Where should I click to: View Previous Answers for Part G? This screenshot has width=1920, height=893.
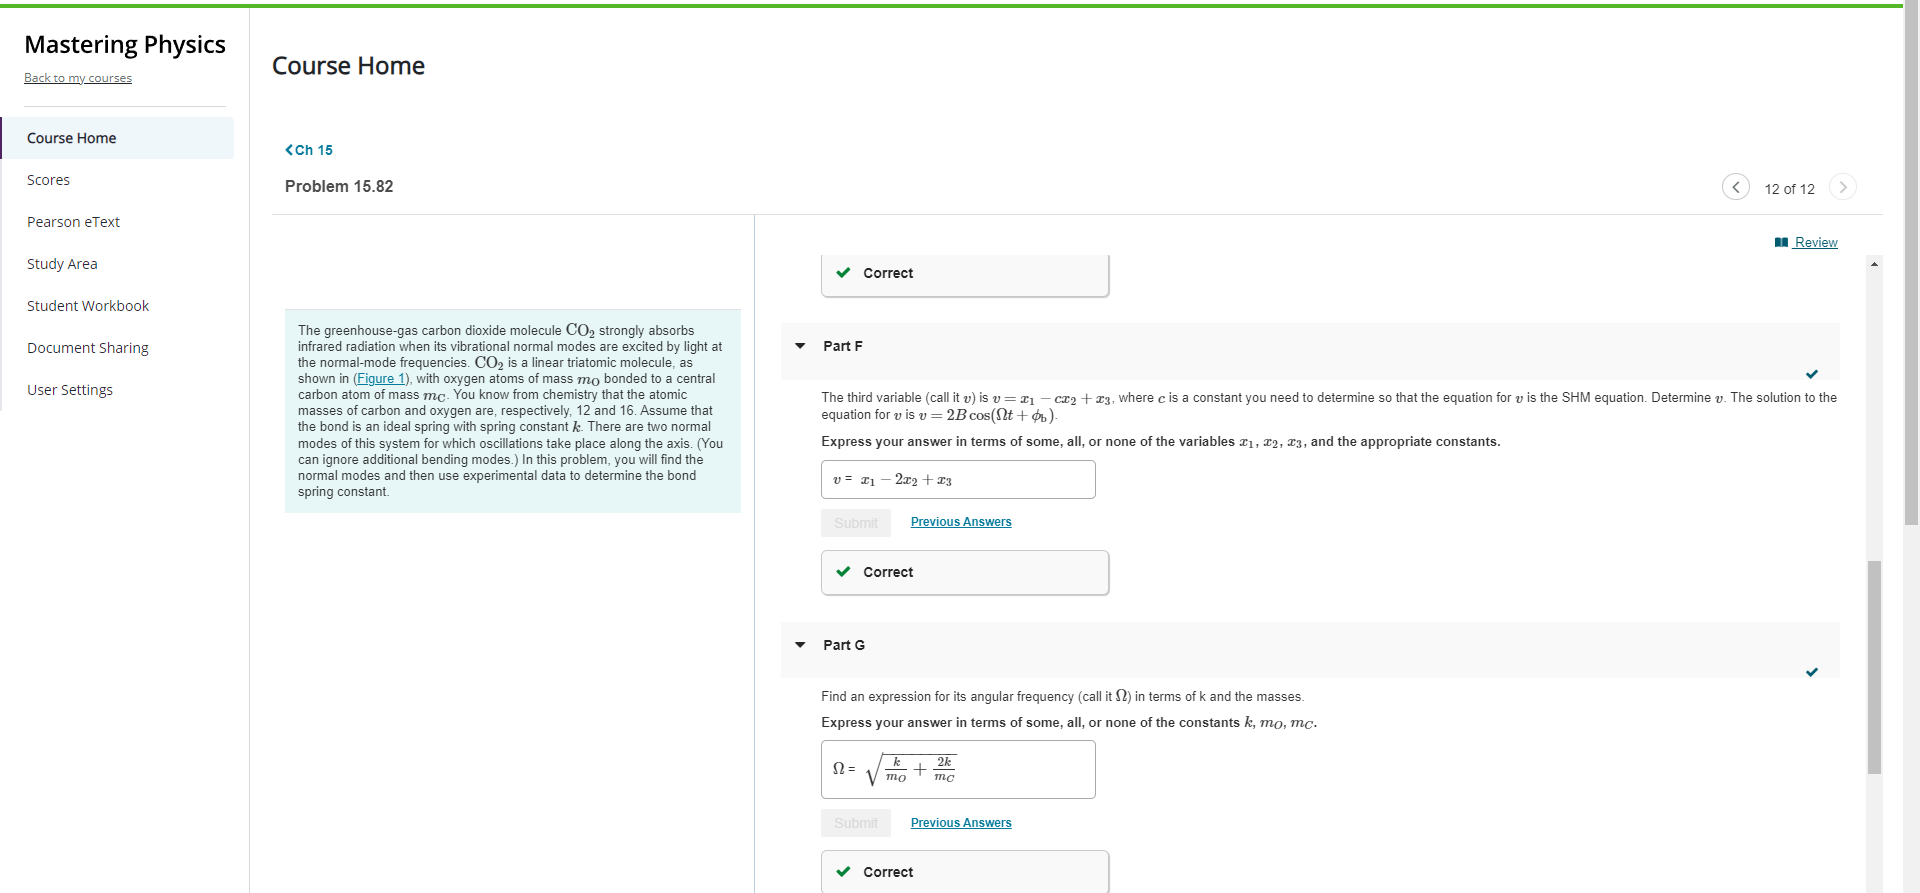pyautogui.click(x=961, y=823)
